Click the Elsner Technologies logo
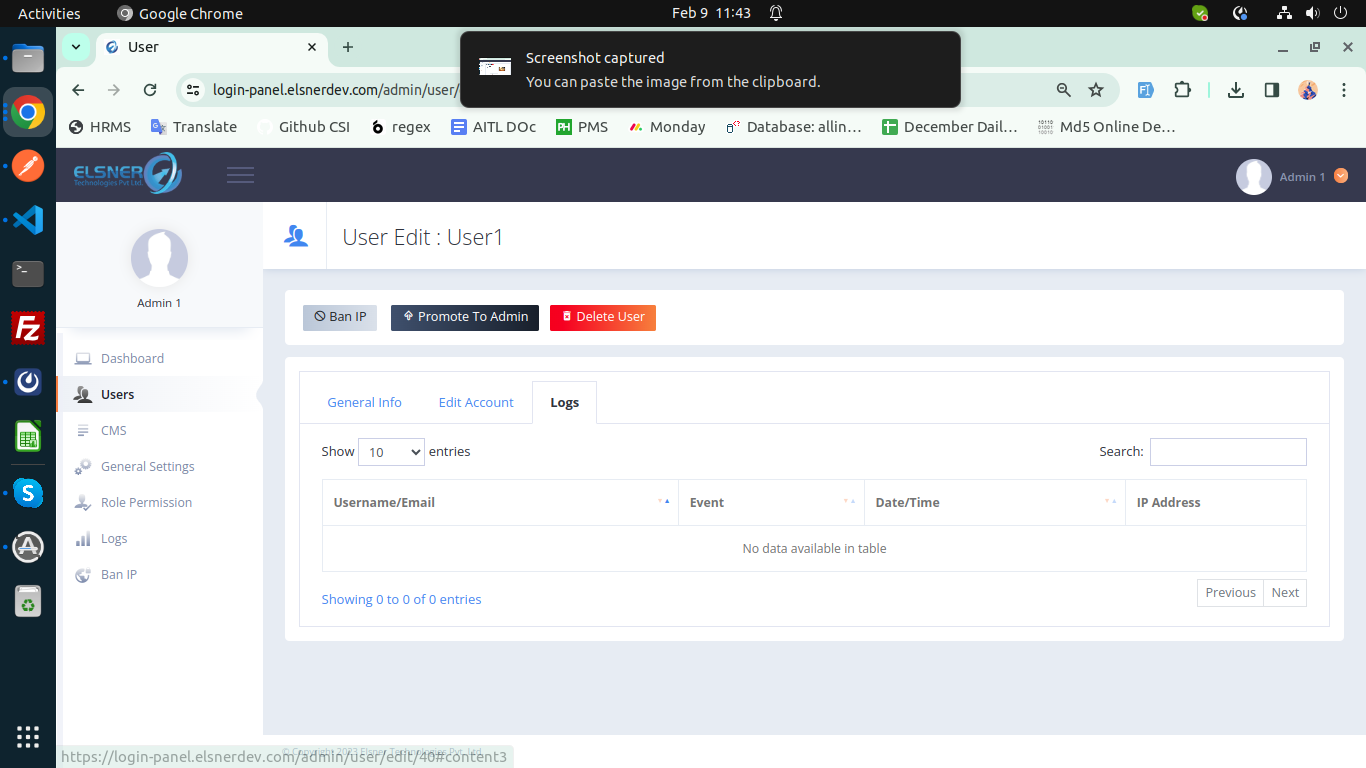The width and height of the screenshot is (1366, 768). [x=125, y=173]
